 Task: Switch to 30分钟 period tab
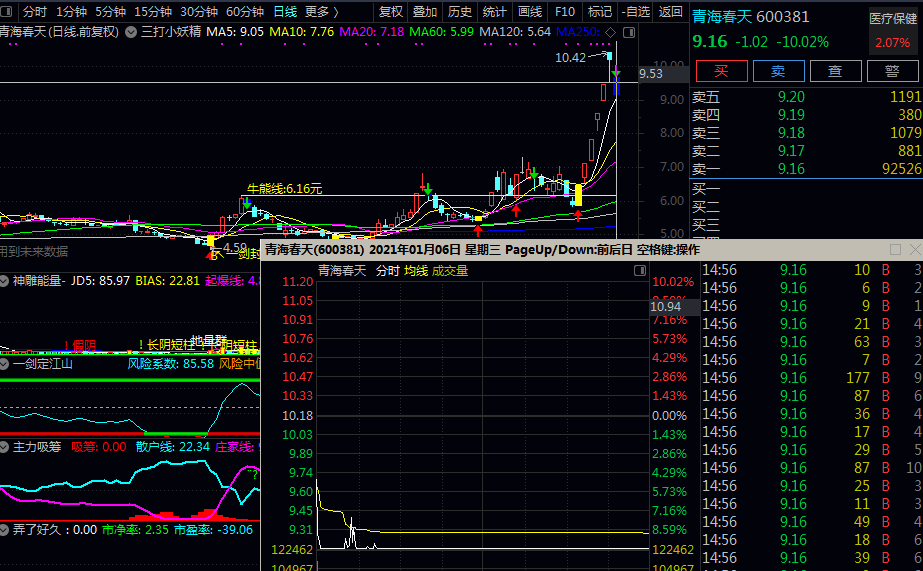point(199,12)
